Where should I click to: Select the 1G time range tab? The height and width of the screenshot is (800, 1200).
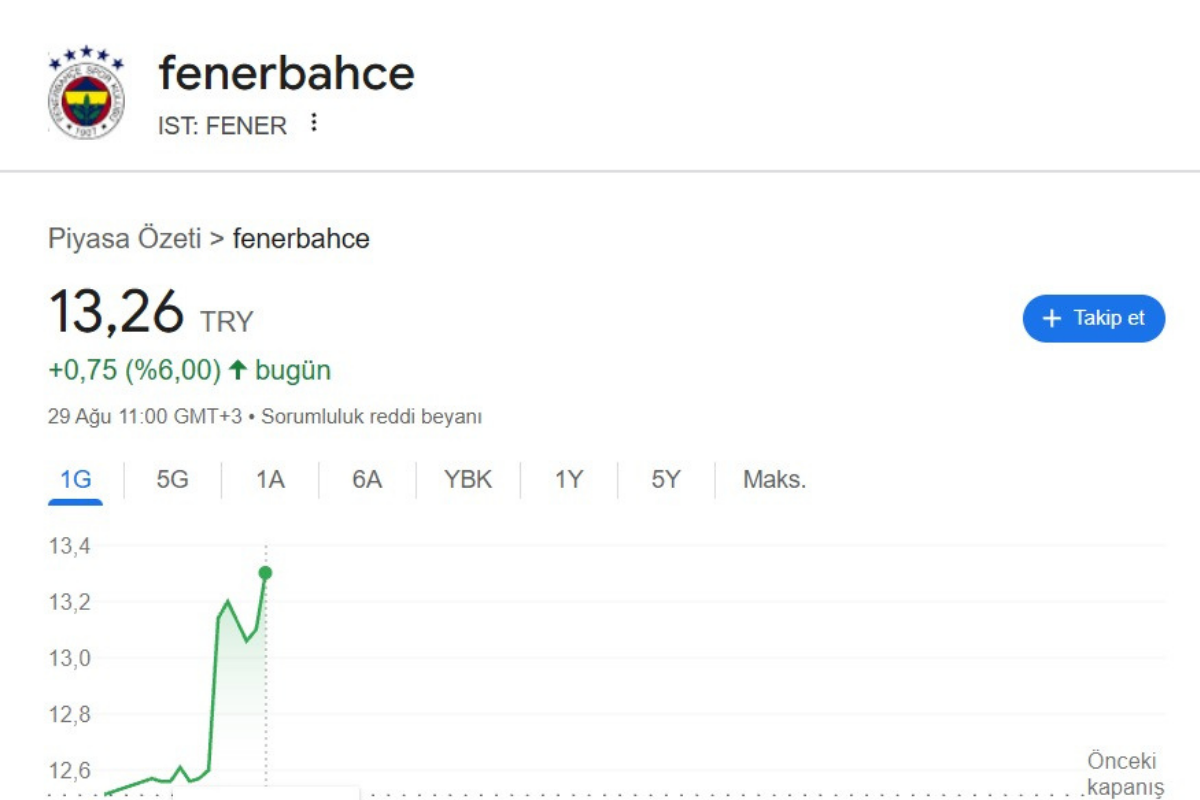tap(76, 480)
